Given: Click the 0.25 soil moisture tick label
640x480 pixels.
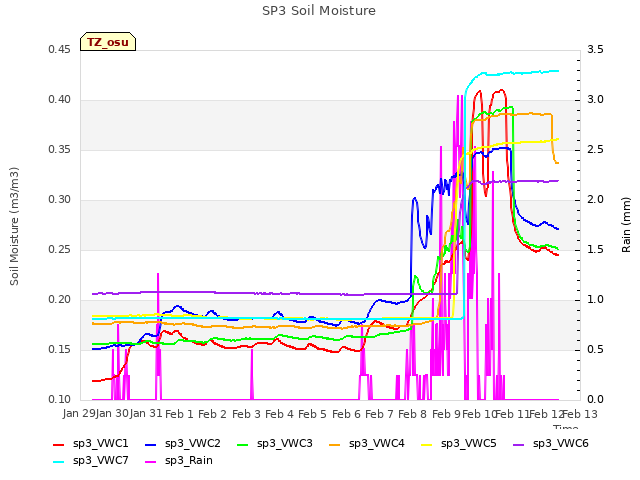Looking at the screenshot, I should point(60,250).
